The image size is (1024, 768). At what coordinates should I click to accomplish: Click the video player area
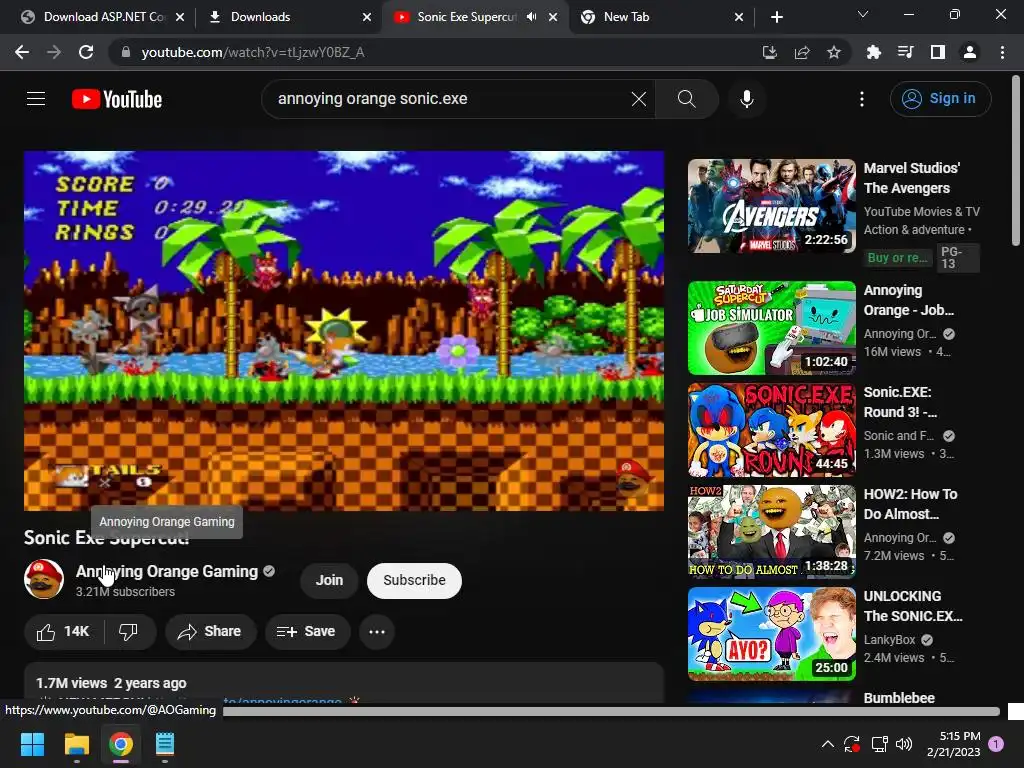pyautogui.click(x=344, y=330)
